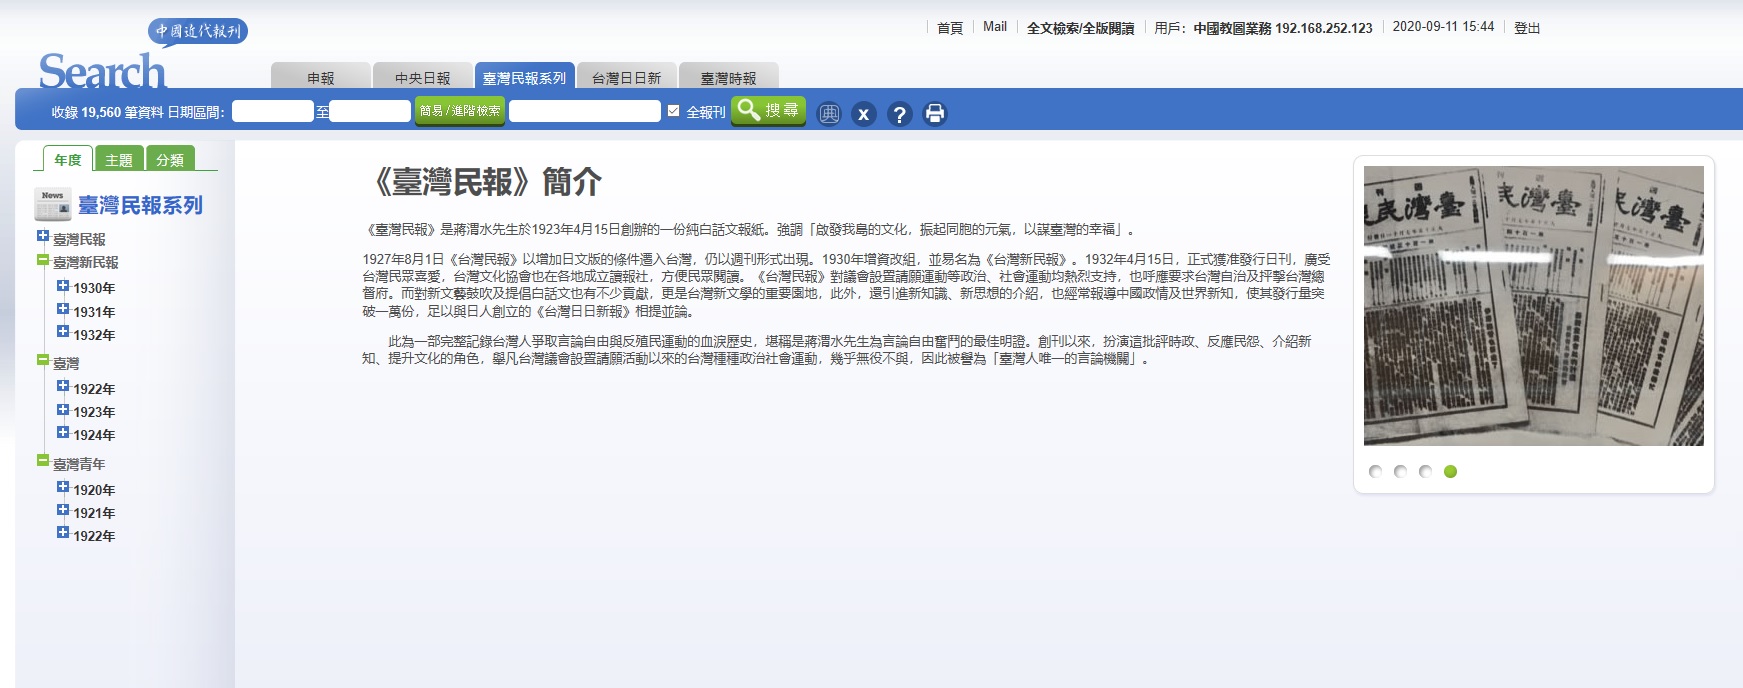This screenshot has width=1743, height=688.
Task: Click the dictionary 典 icon
Action: [829, 114]
